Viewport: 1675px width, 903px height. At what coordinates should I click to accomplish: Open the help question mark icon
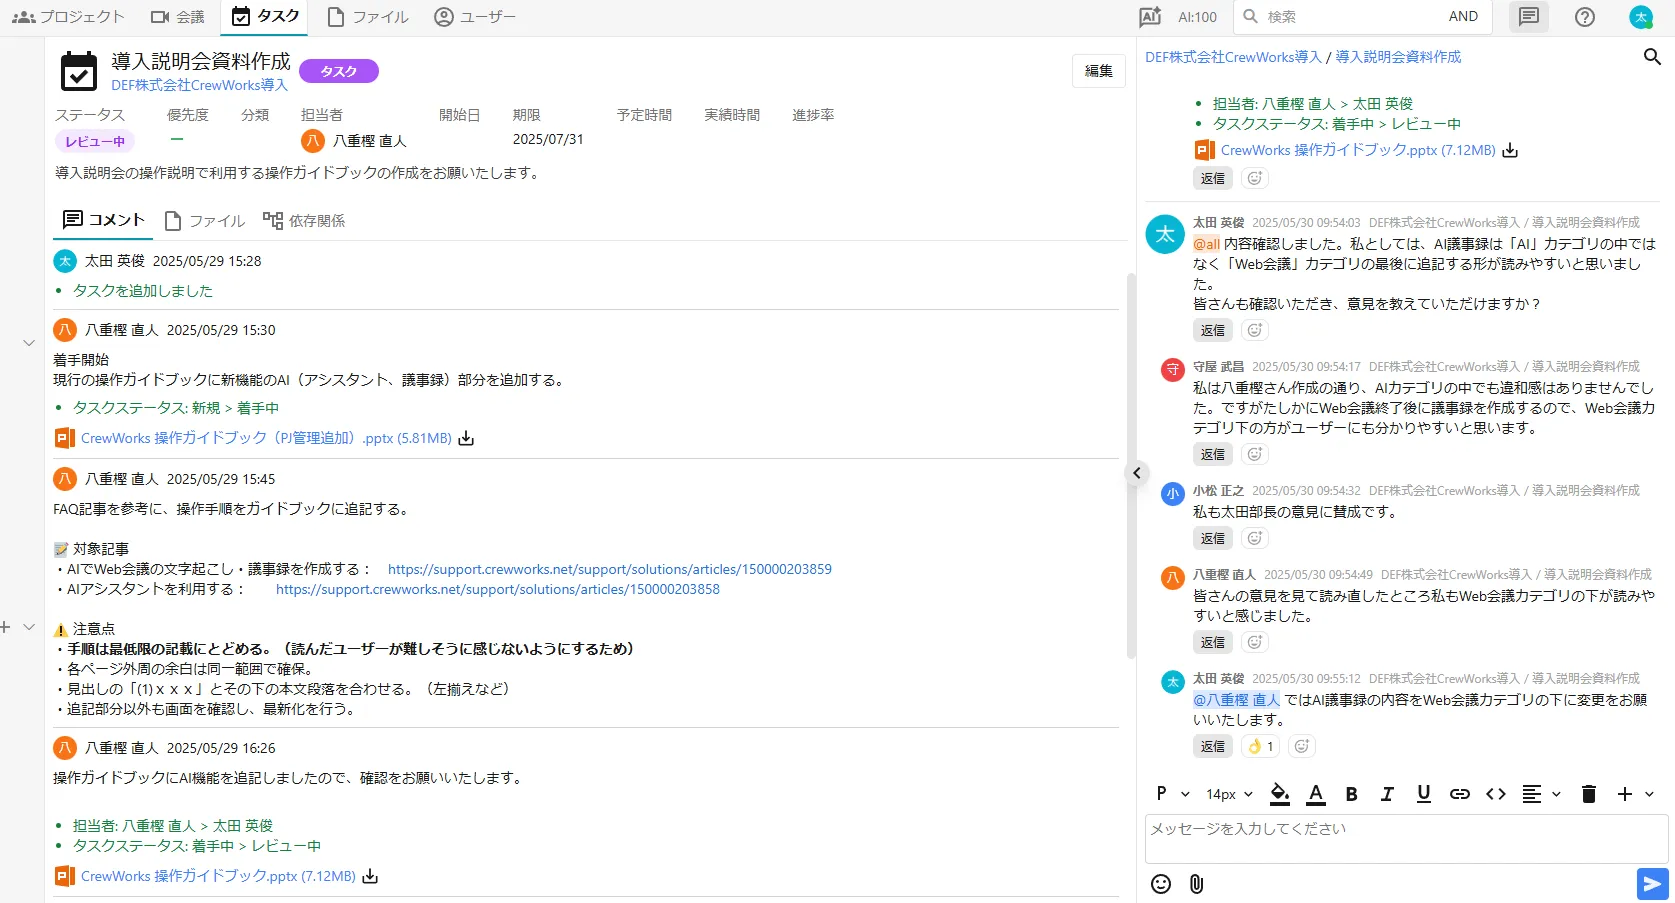click(x=1585, y=17)
